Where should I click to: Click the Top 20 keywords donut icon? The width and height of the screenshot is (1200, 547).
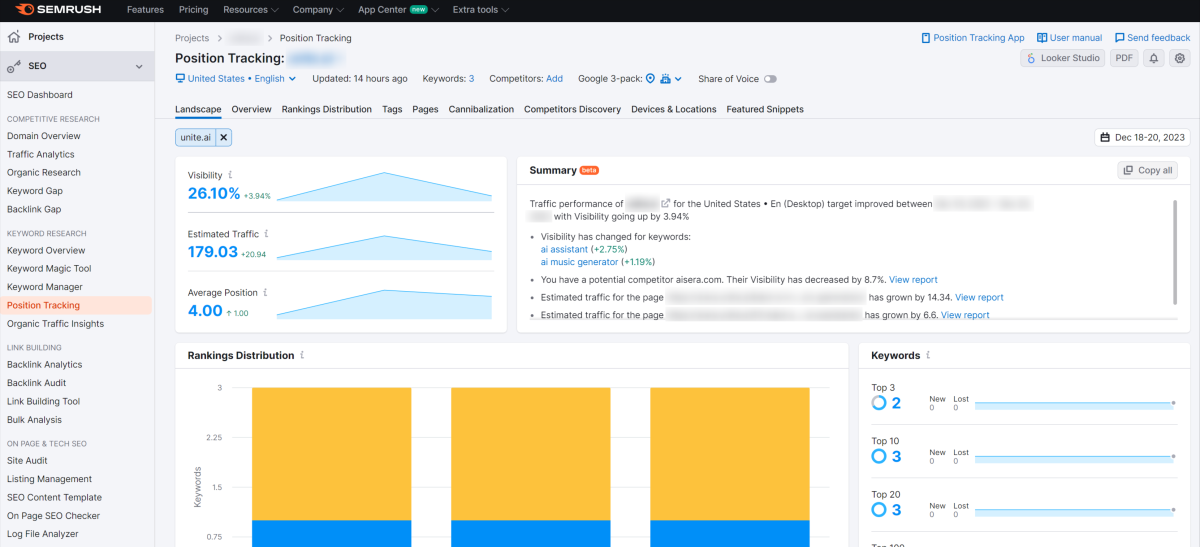pyautogui.click(x=879, y=509)
